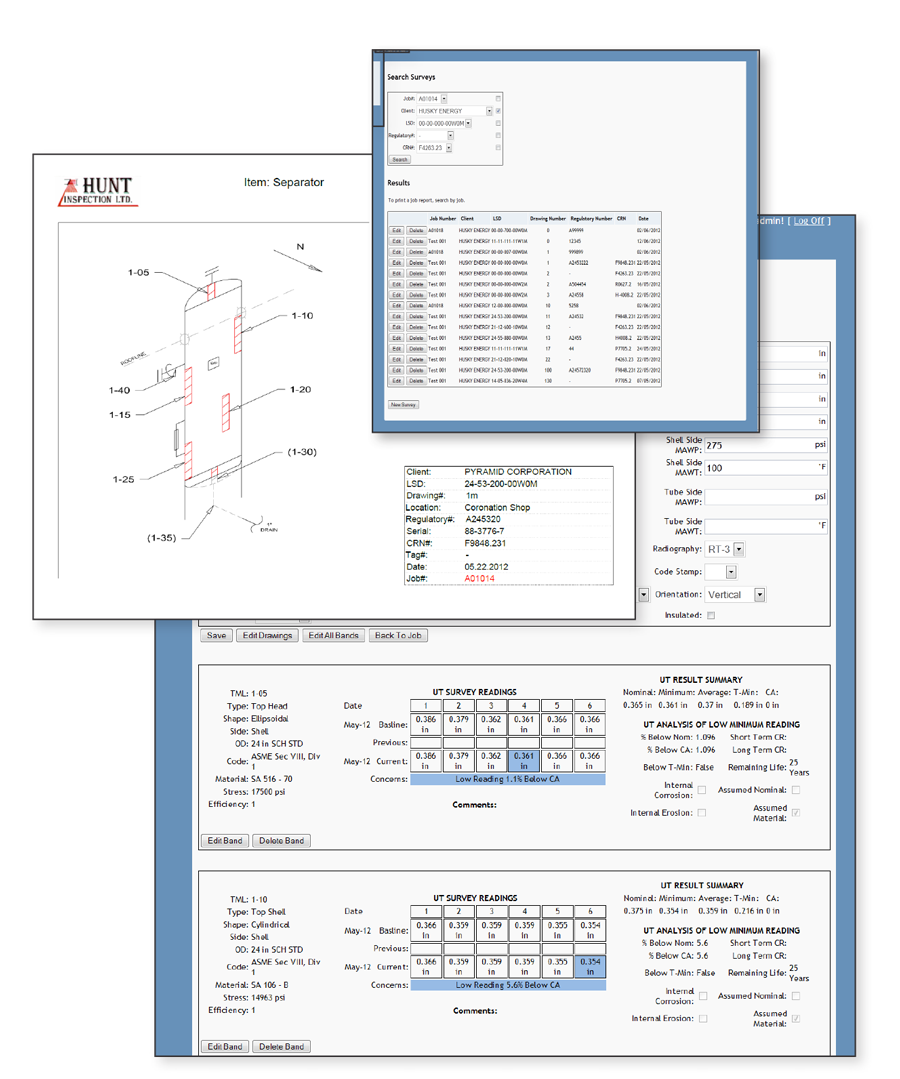Check Internal Corrosion for TML 1-10
The width and height of the screenshot is (900, 1079).
tap(703, 996)
